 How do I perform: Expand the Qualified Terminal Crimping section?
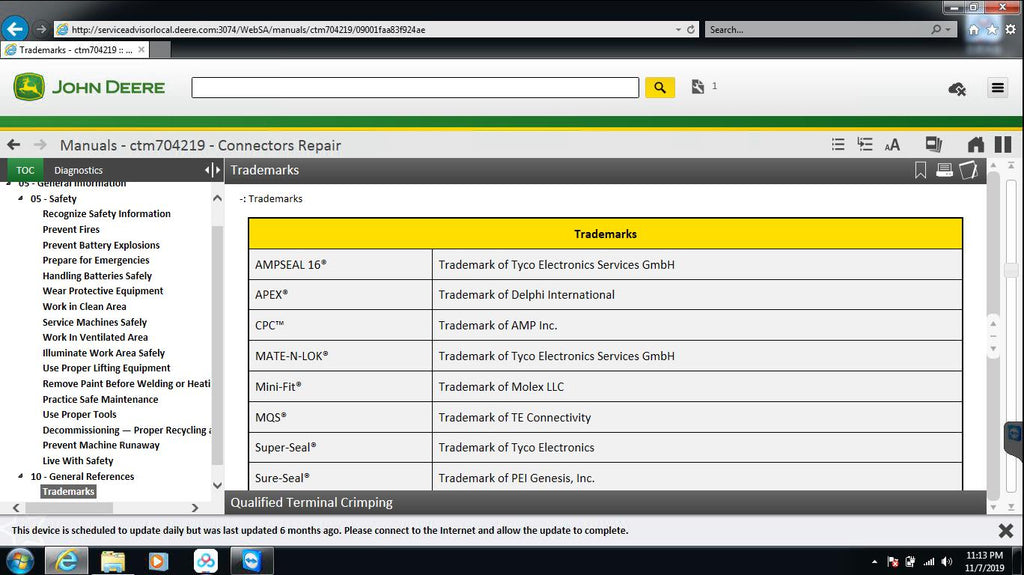pyautogui.click(x=311, y=502)
